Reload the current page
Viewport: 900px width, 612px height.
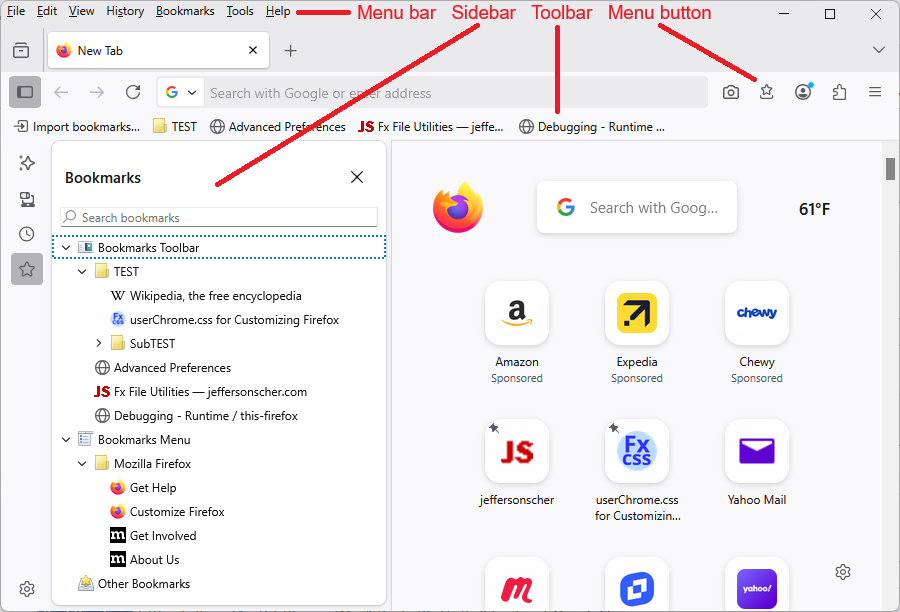click(x=133, y=92)
